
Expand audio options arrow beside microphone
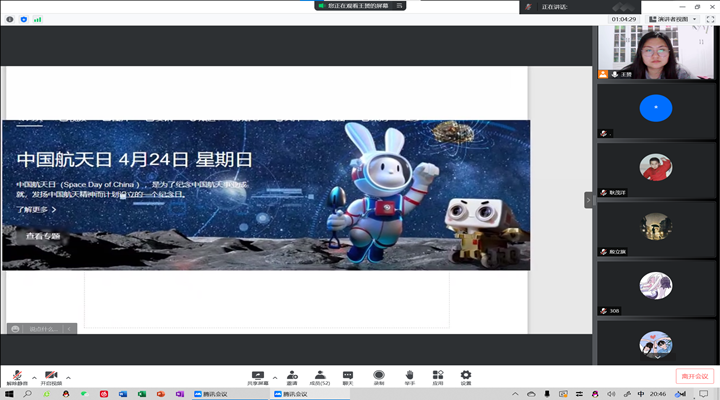click(34, 377)
